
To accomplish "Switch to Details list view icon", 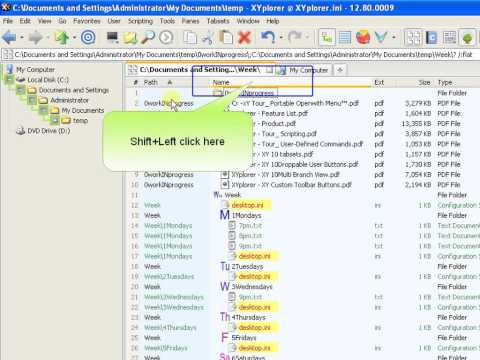I will (345, 37).
